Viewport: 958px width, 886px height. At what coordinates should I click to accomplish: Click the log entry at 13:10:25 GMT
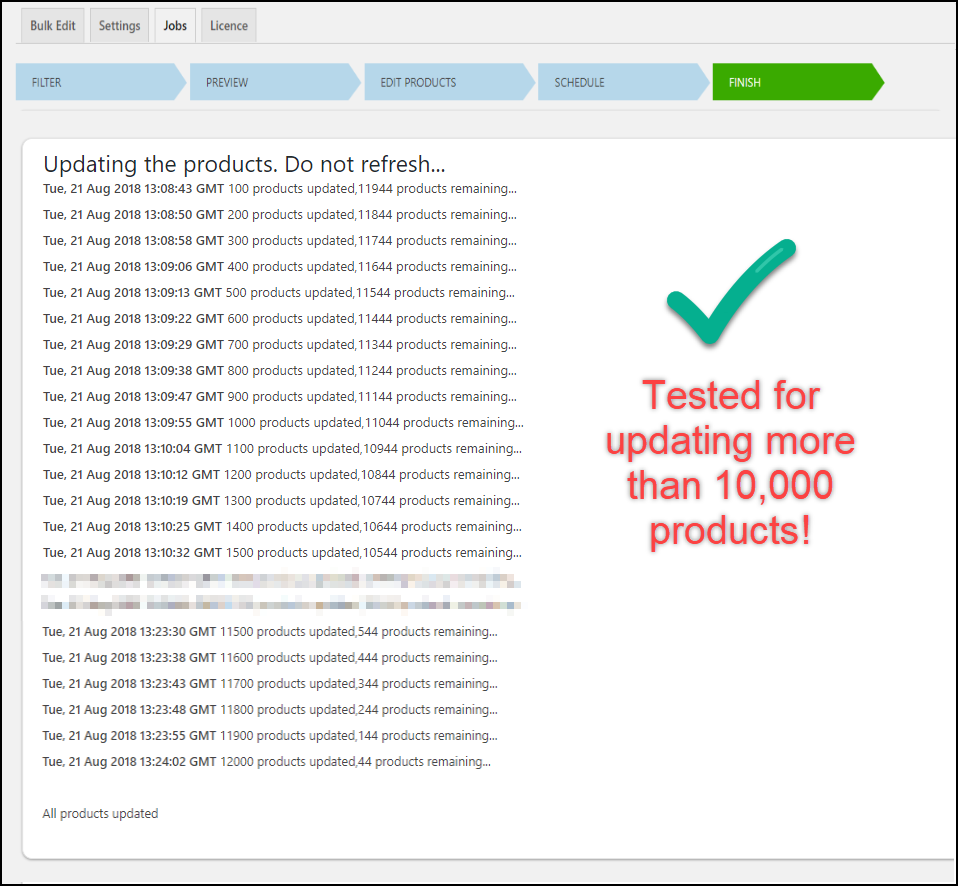[x=282, y=527]
